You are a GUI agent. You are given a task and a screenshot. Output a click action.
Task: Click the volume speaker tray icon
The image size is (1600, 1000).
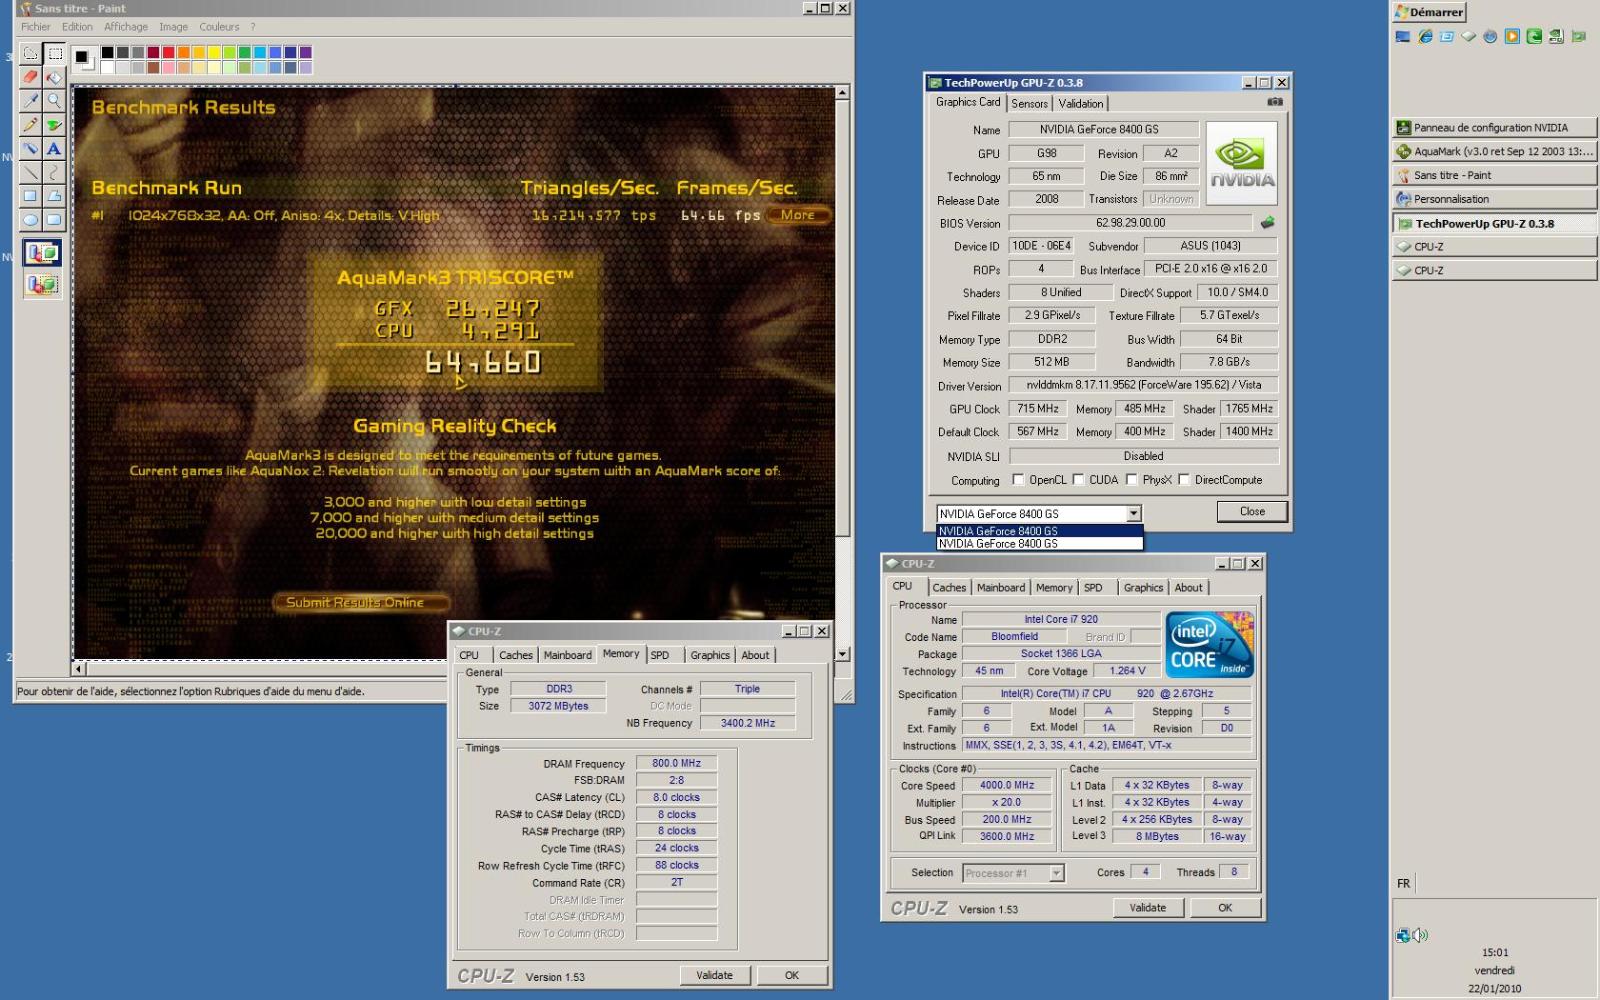point(1421,936)
